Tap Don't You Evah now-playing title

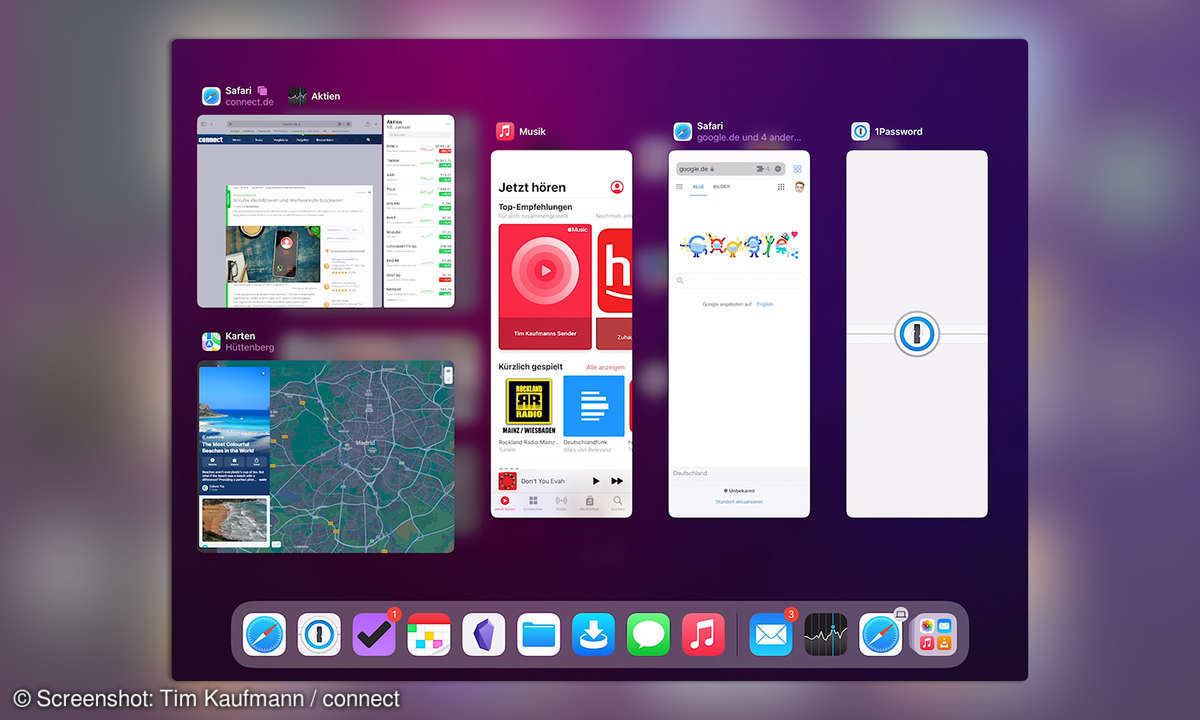tap(544, 481)
